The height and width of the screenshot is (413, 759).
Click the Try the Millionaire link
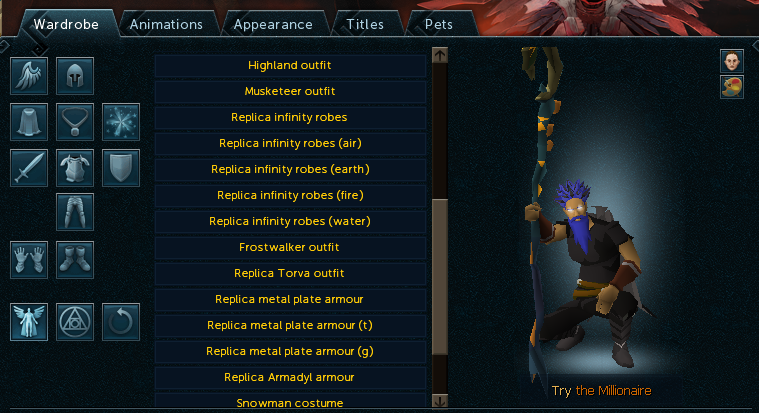click(x=602, y=391)
